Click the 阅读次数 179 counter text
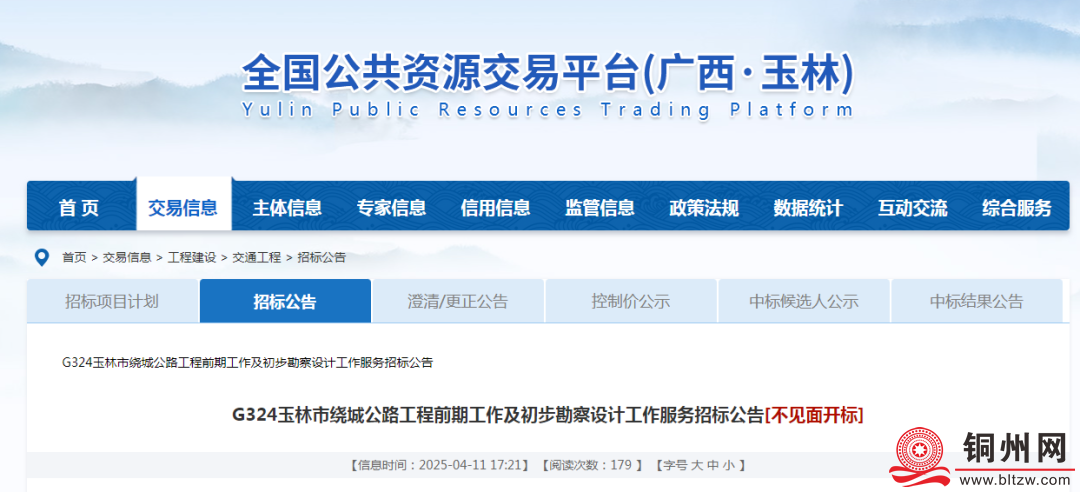1080x492 pixels. 593,465
